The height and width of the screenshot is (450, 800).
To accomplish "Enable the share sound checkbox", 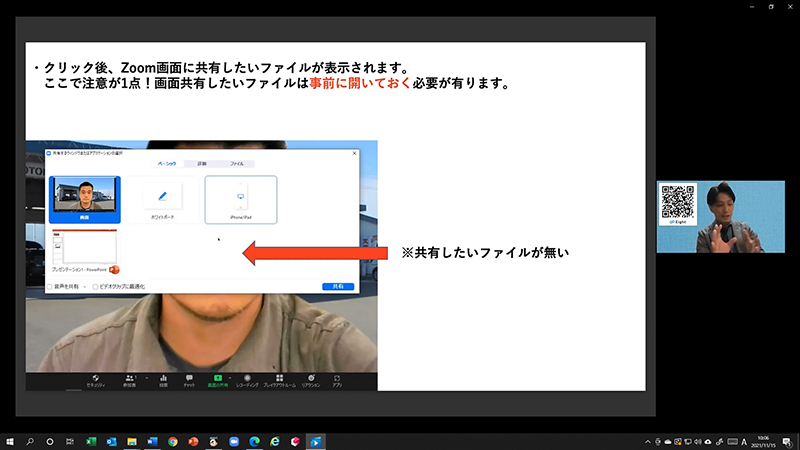I will [50, 286].
